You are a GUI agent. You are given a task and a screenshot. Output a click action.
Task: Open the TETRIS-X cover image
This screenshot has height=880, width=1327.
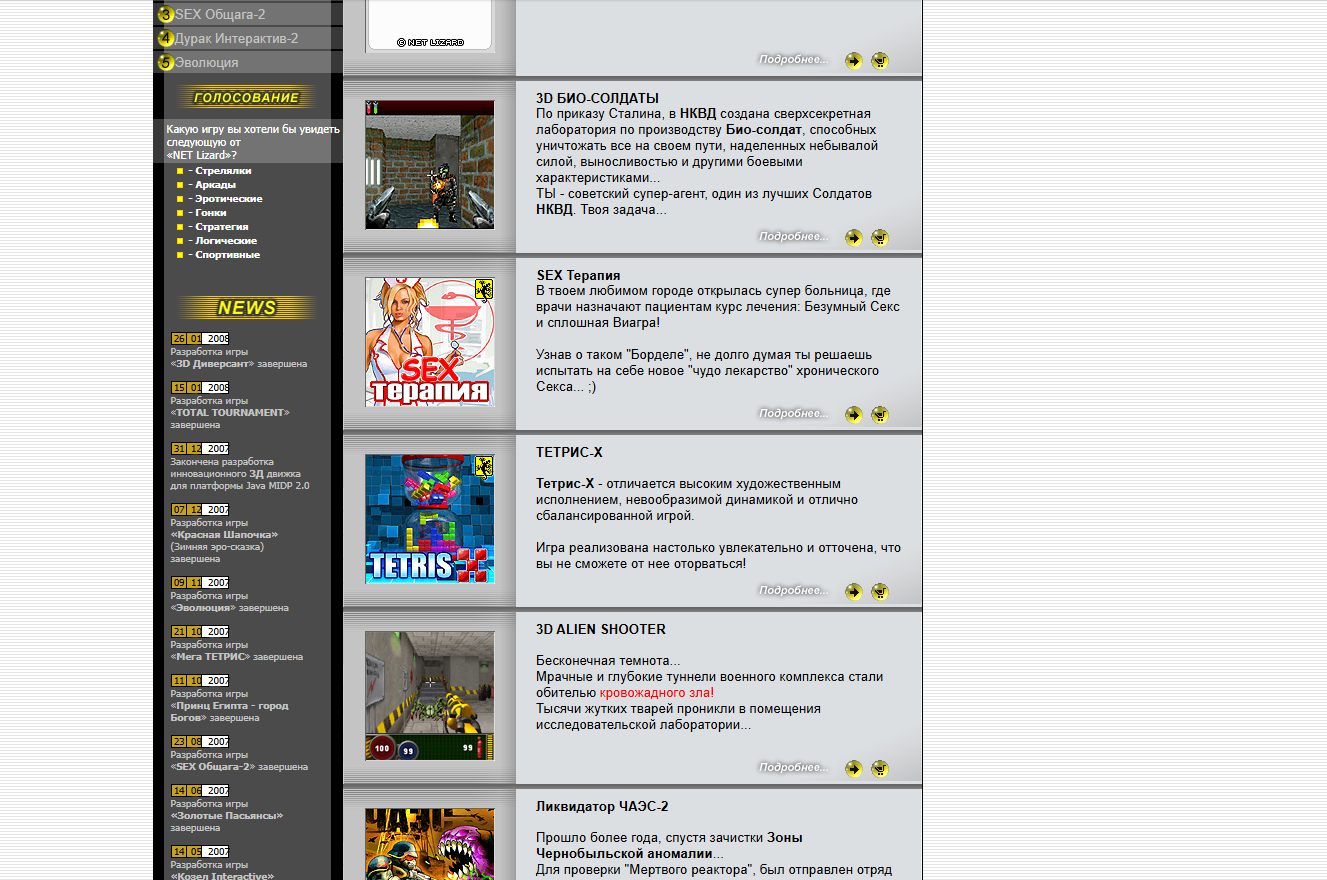coord(429,519)
